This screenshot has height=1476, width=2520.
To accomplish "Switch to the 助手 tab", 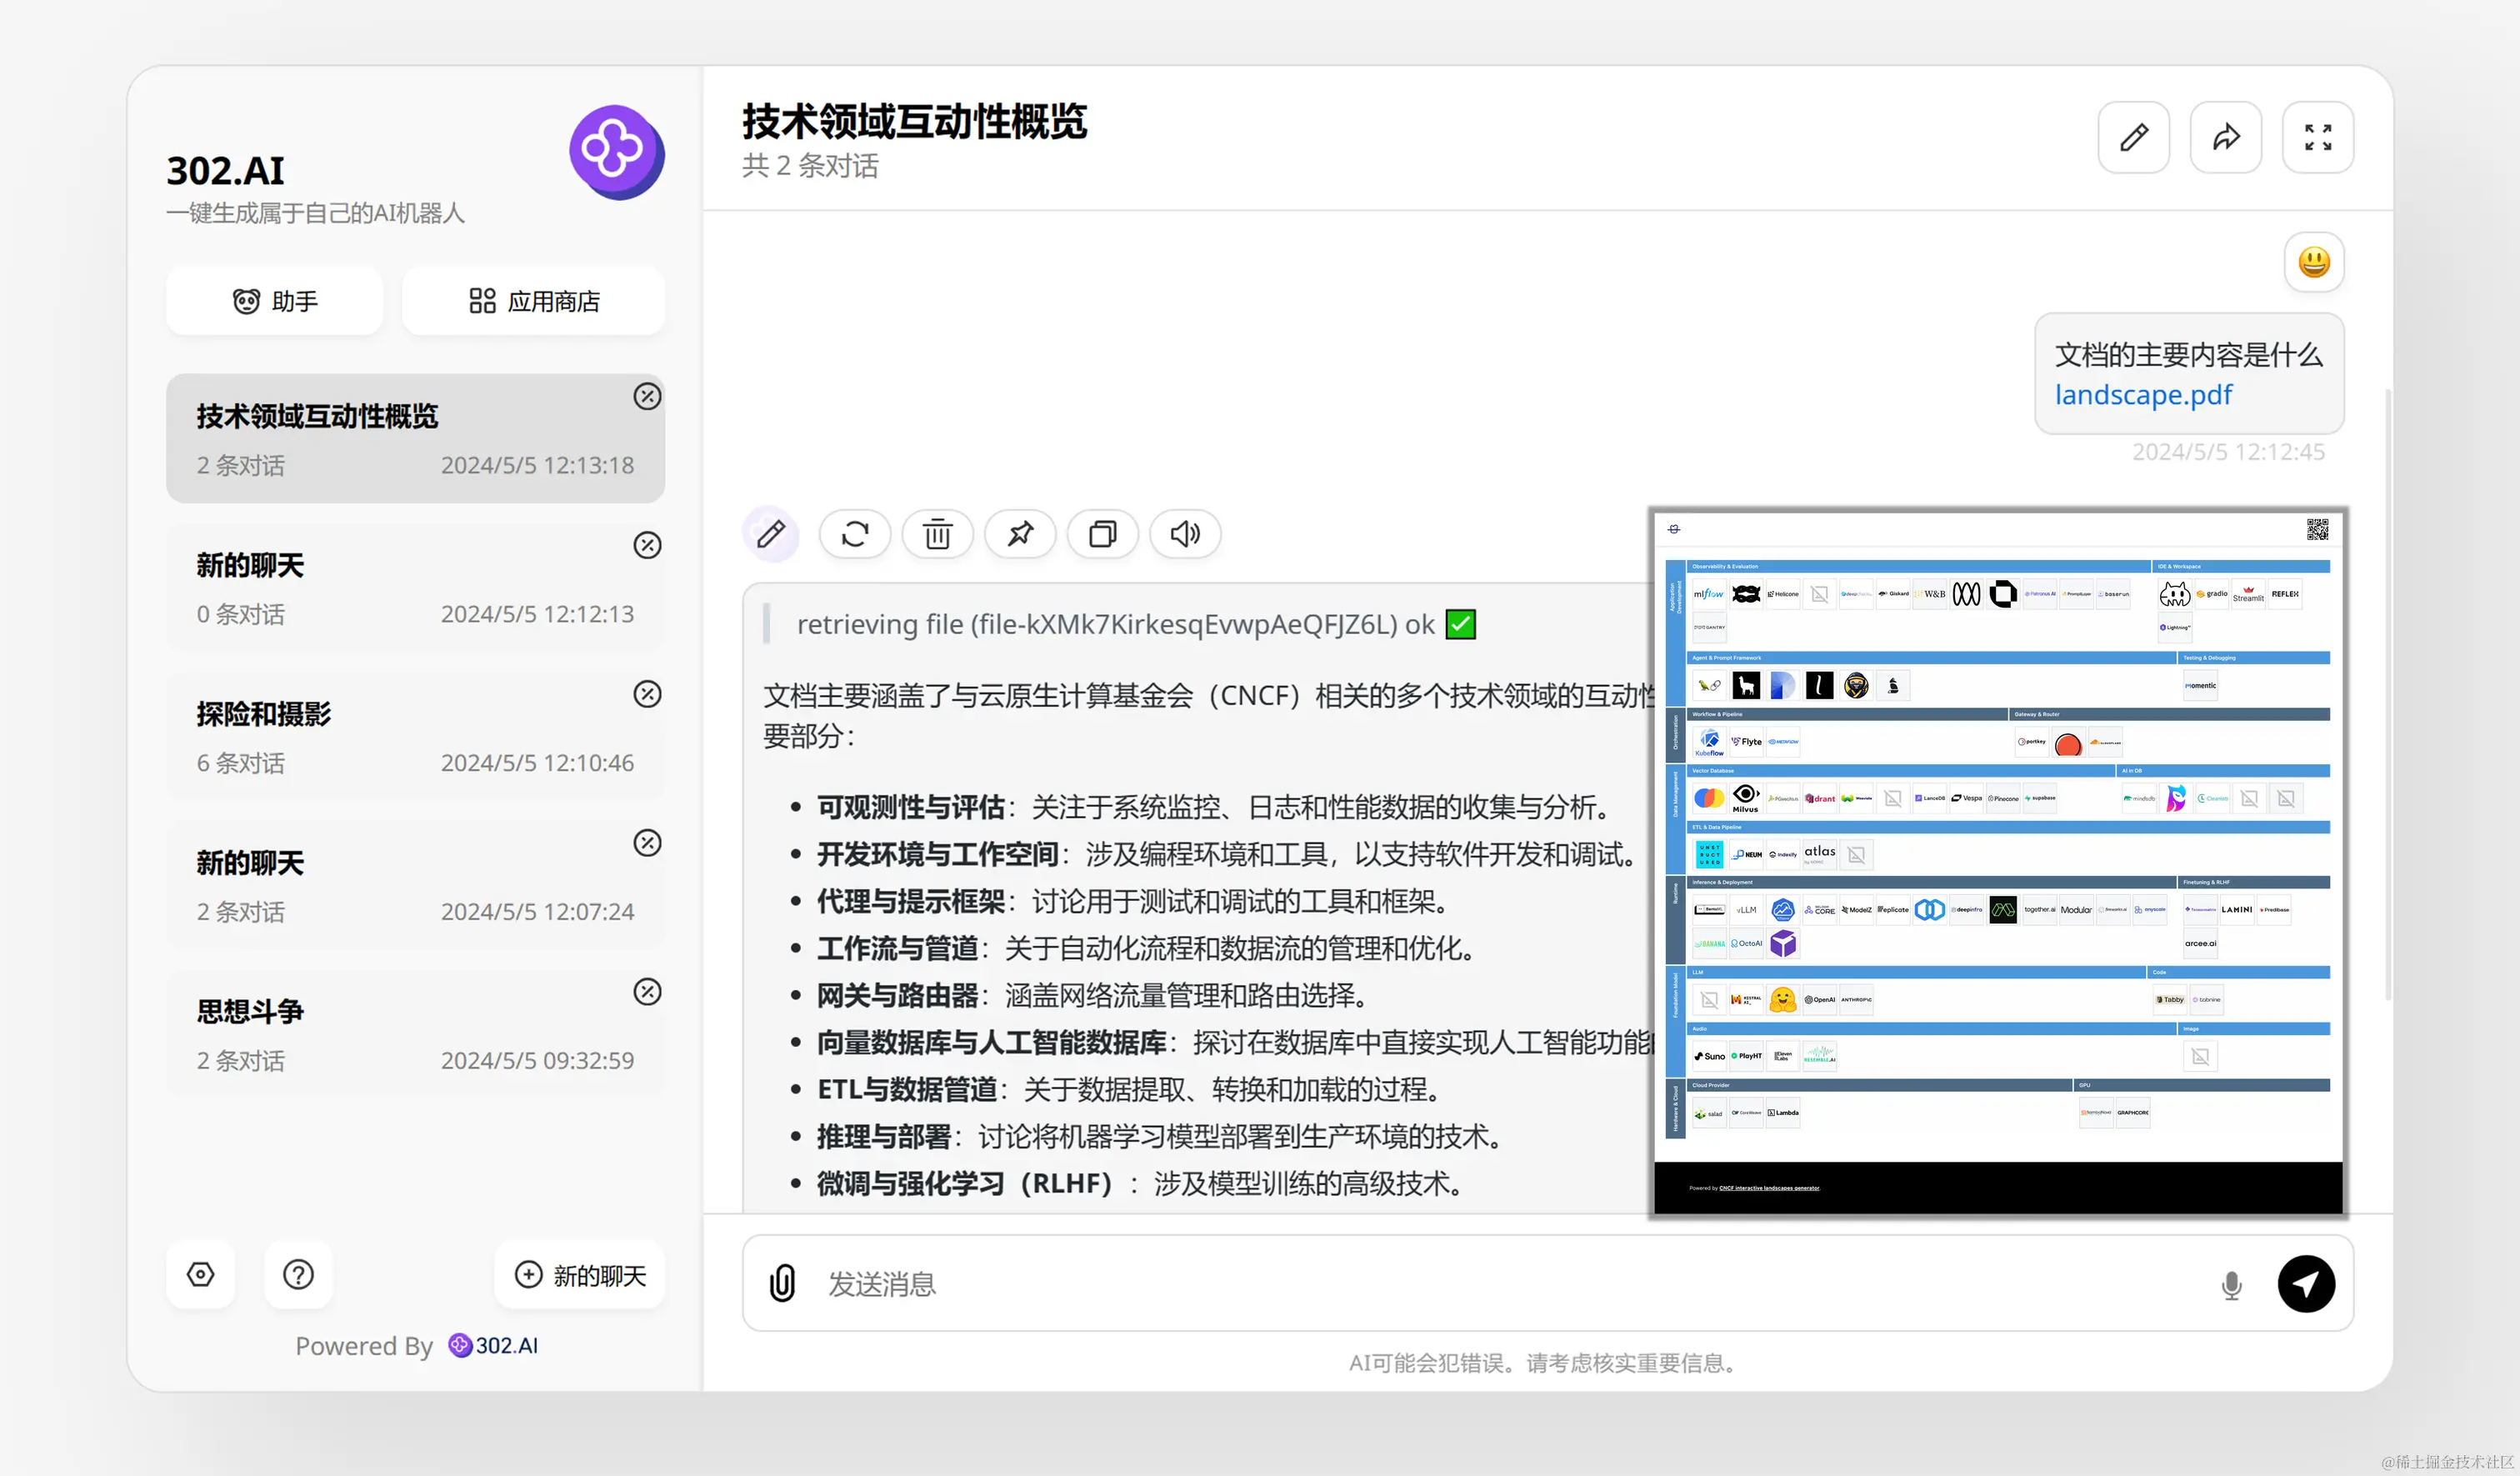I will point(274,301).
